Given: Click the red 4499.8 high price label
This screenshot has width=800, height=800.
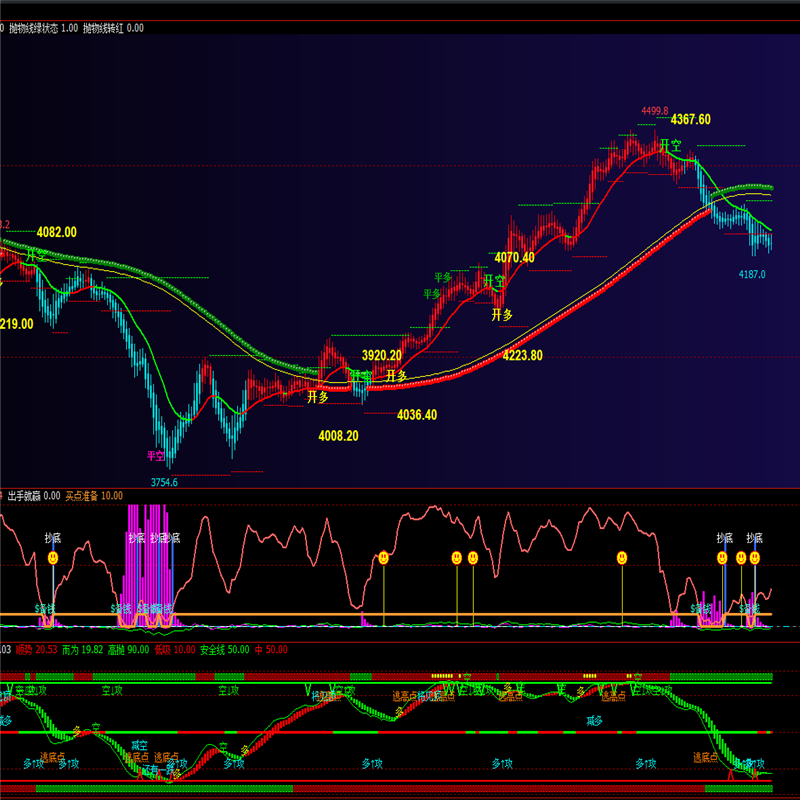Looking at the screenshot, I should tap(655, 111).
